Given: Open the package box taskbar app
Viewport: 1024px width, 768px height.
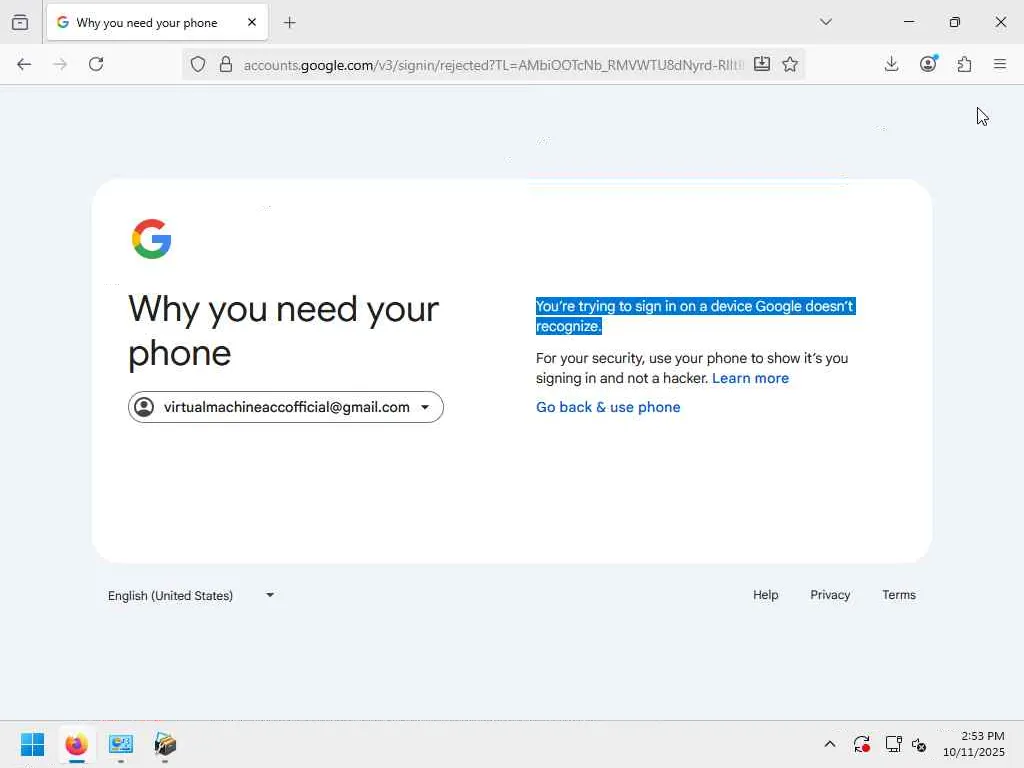Looking at the screenshot, I should click(x=165, y=744).
